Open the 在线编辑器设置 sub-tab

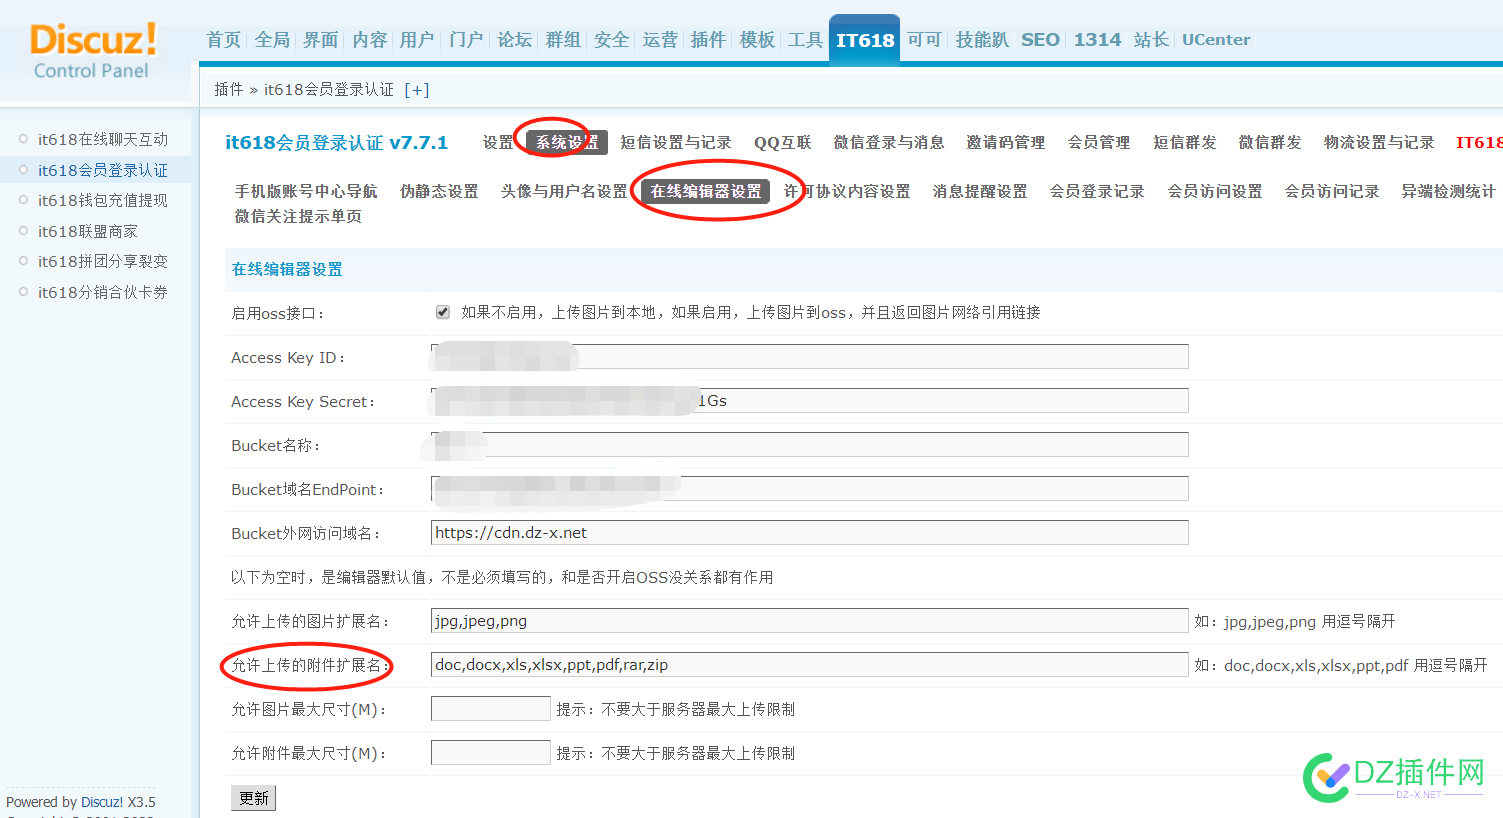pos(706,191)
